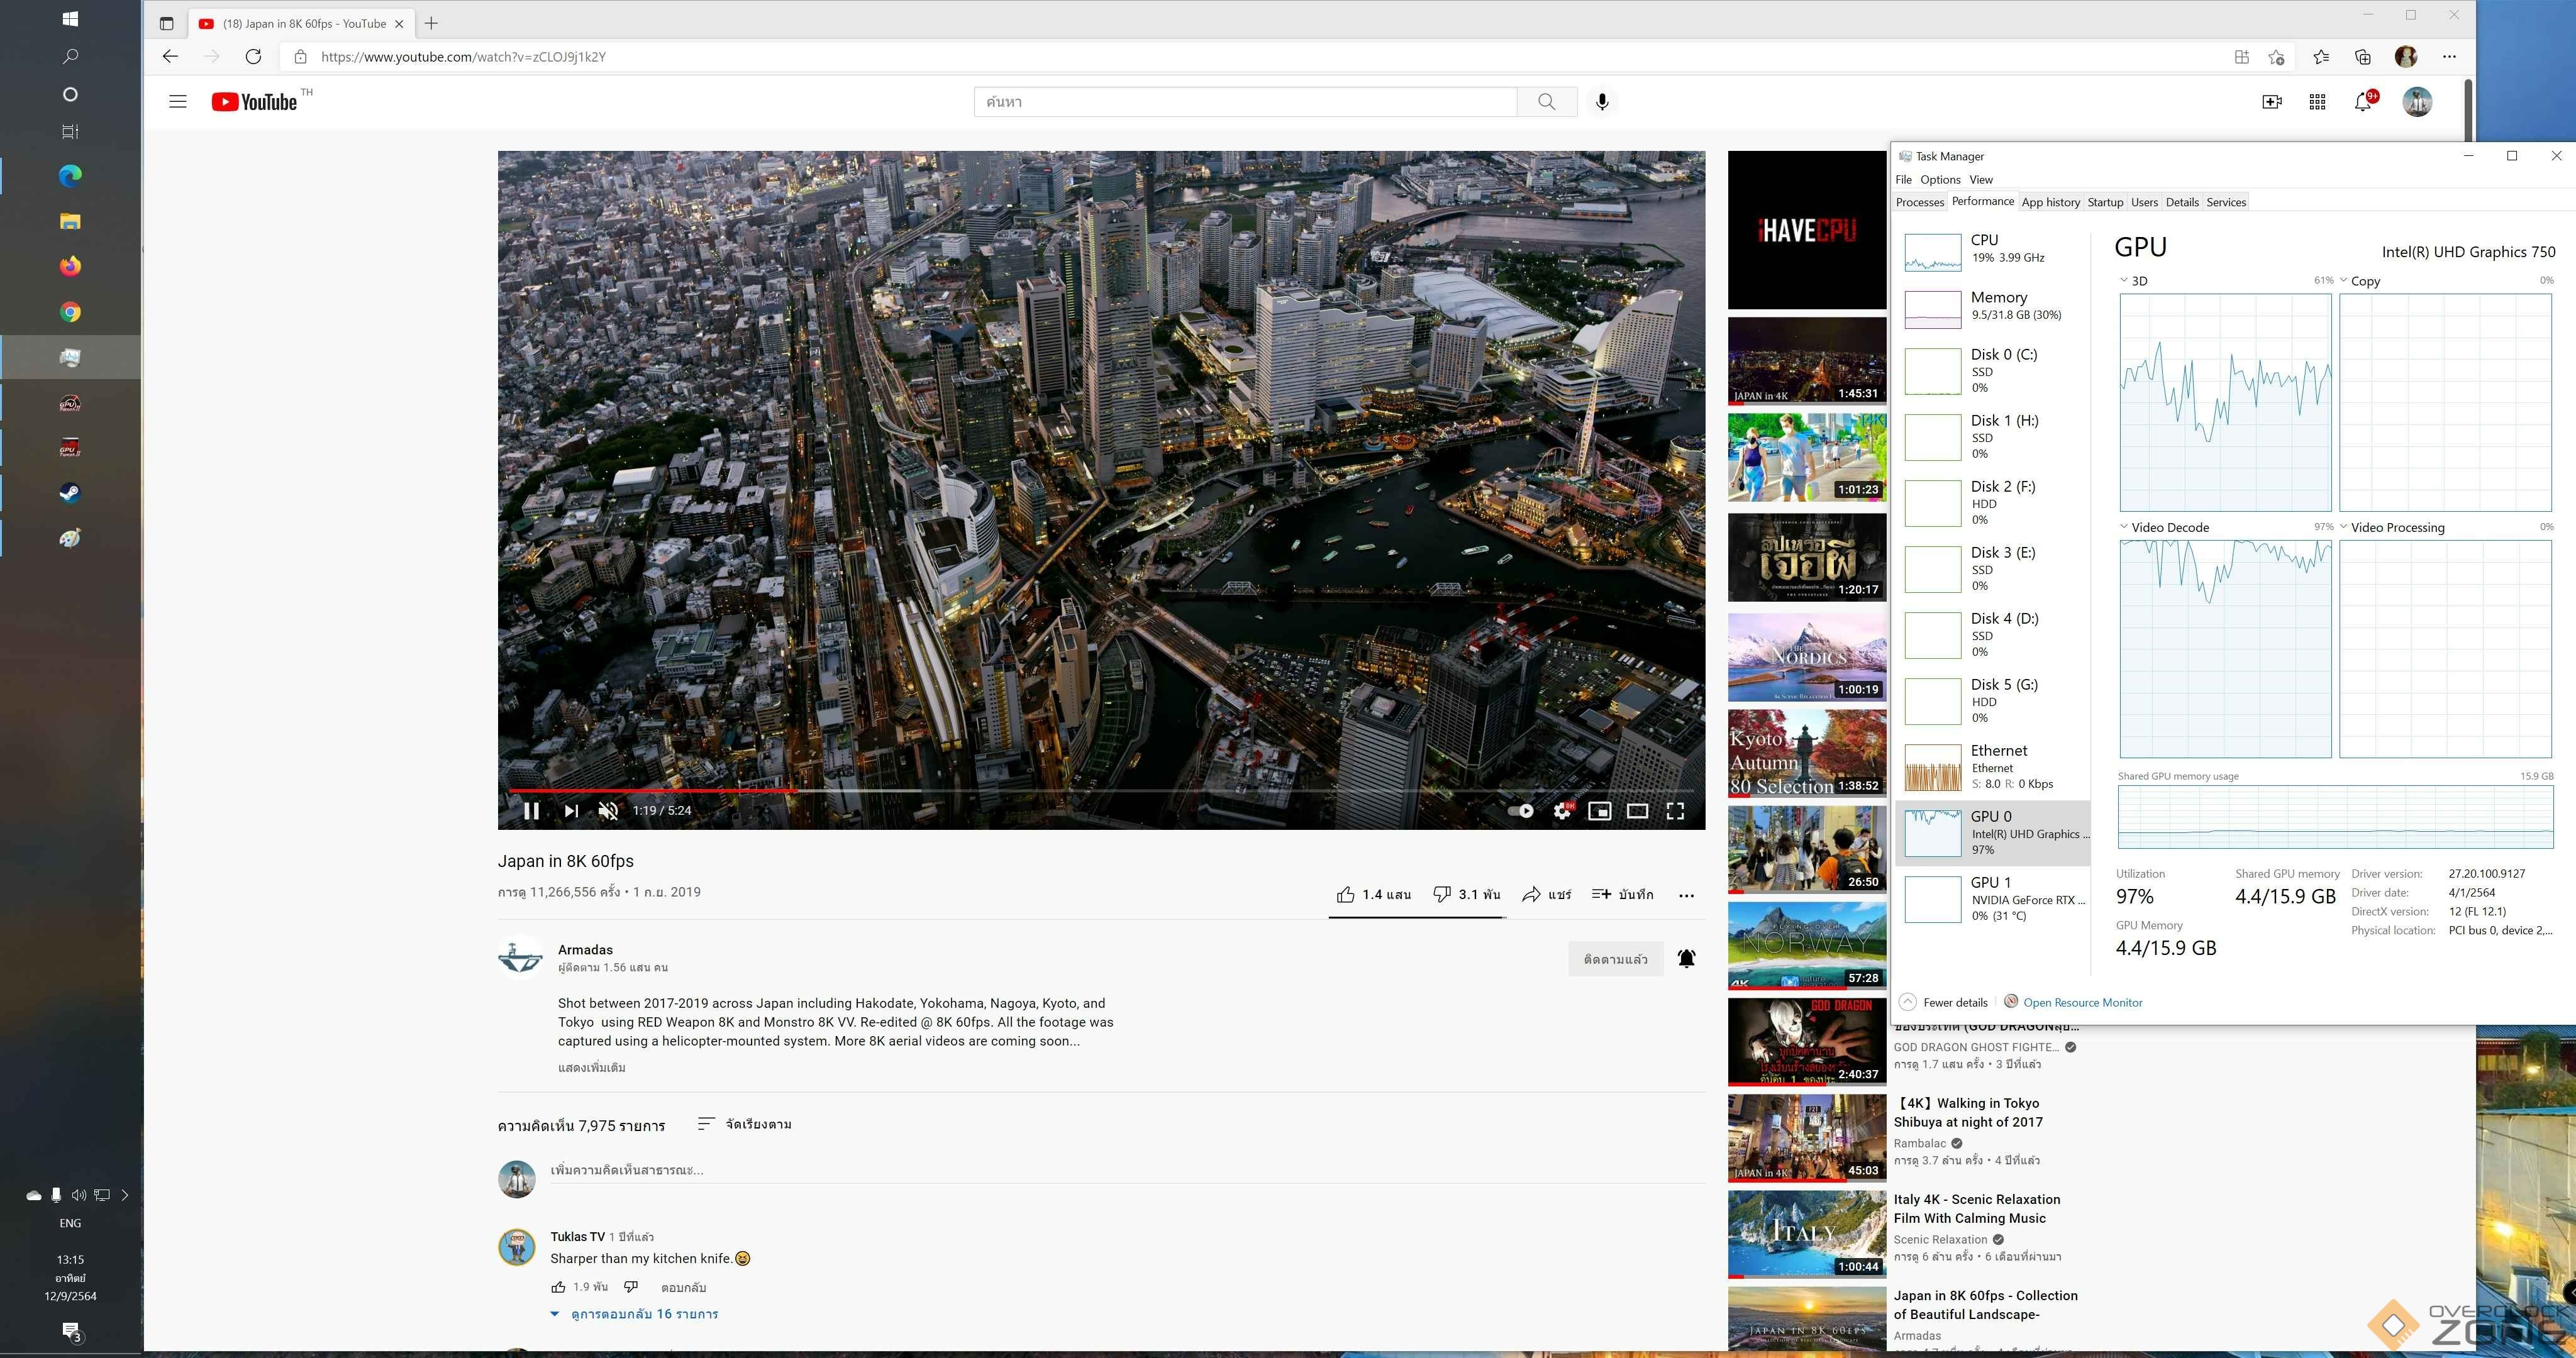Enable miniplayer mode
The width and height of the screenshot is (2576, 1358).
click(x=1600, y=811)
